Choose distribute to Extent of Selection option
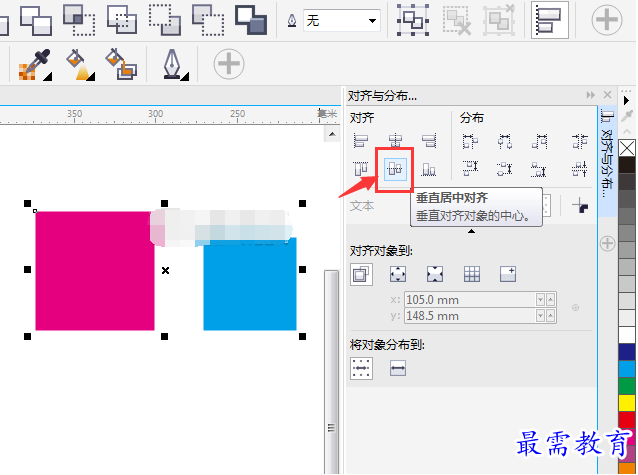The image size is (638, 475). tap(361, 368)
